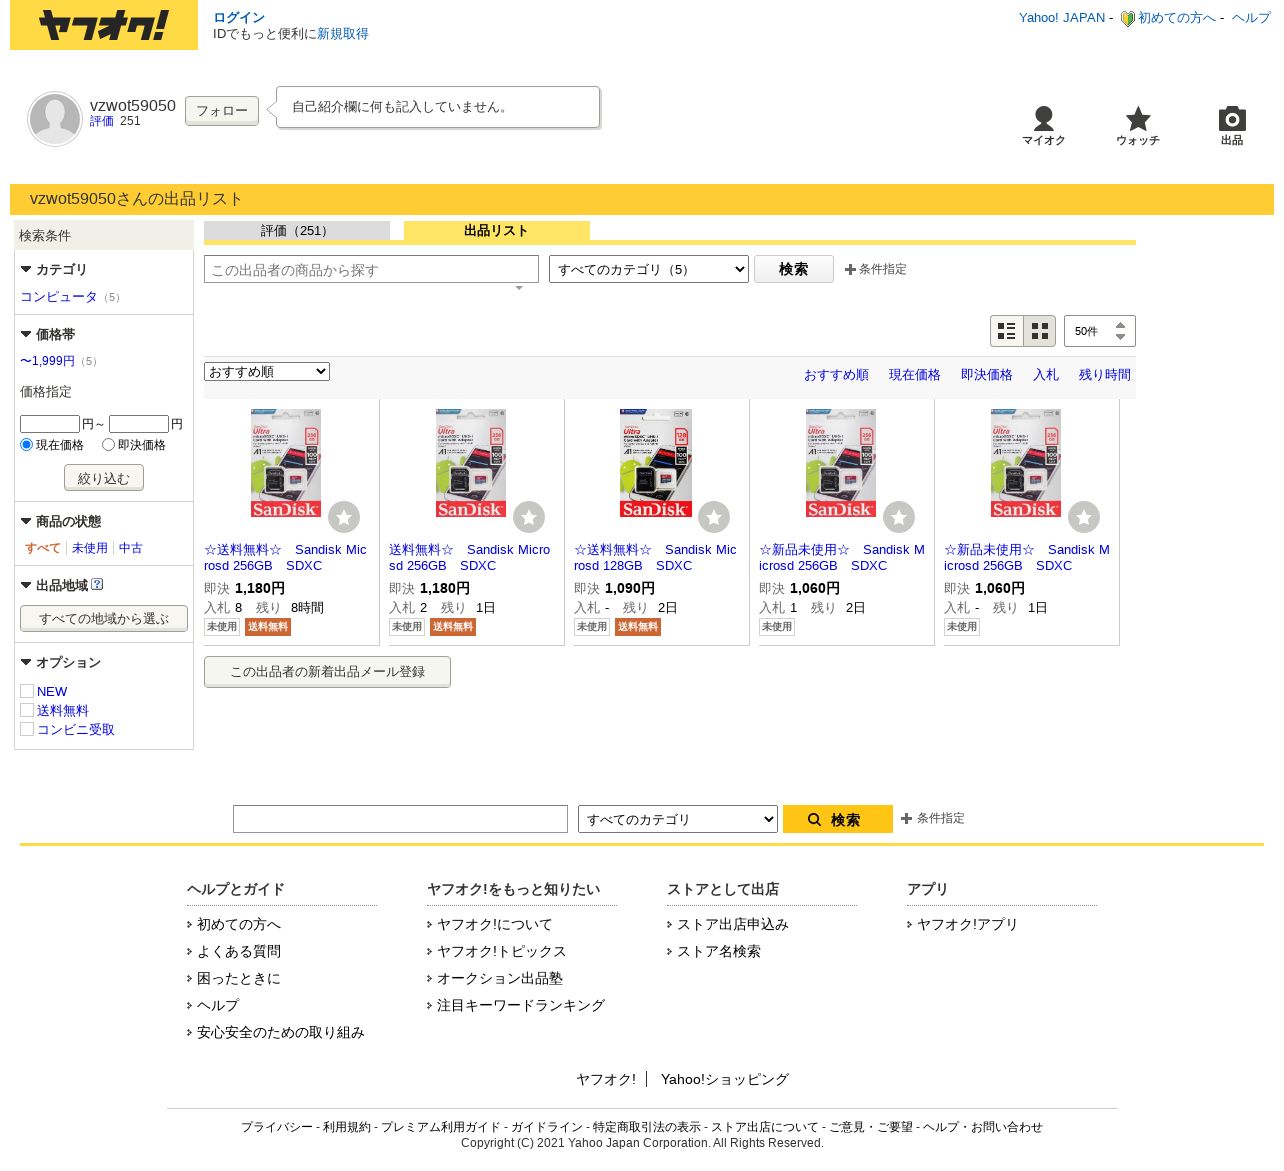Viewport: 1284px width, 1171px height.
Task: Click the コンピュータ category link
Action: point(59,297)
